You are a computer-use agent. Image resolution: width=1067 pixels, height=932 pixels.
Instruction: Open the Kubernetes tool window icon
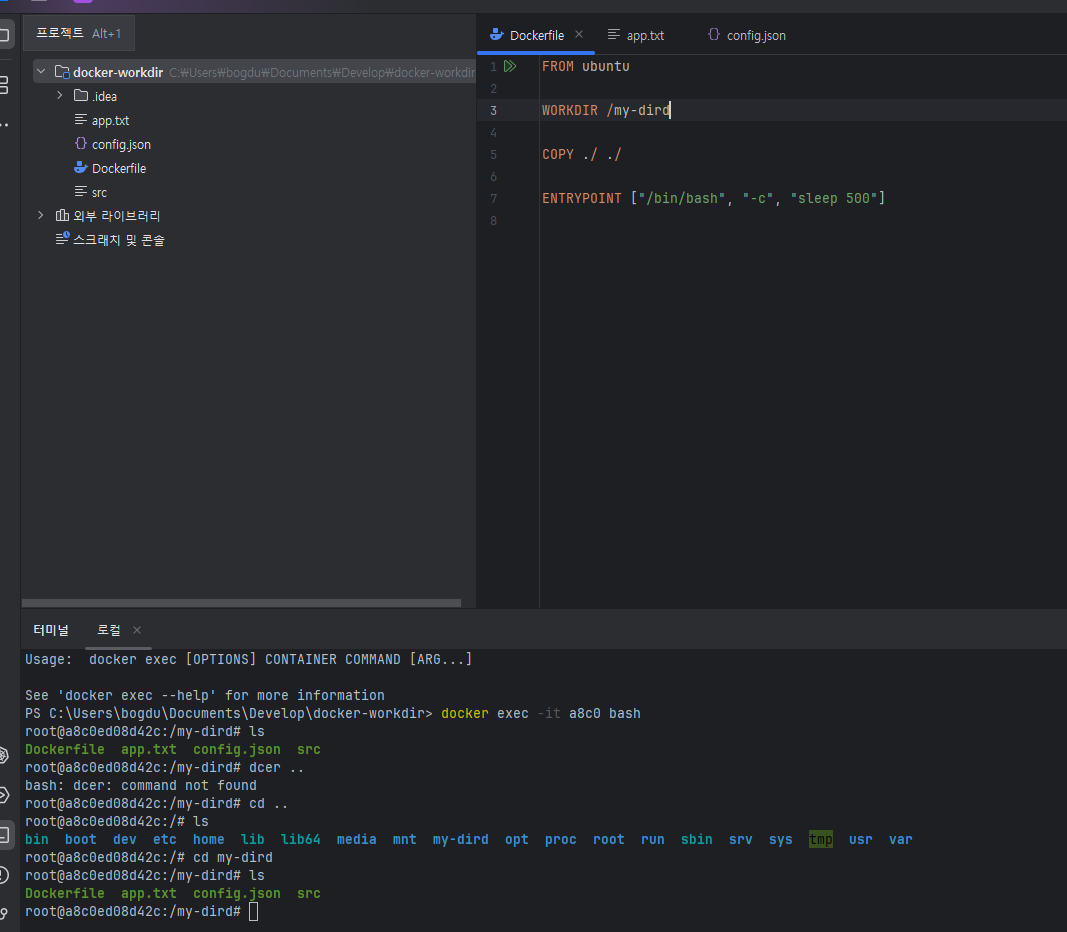click(3, 755)
